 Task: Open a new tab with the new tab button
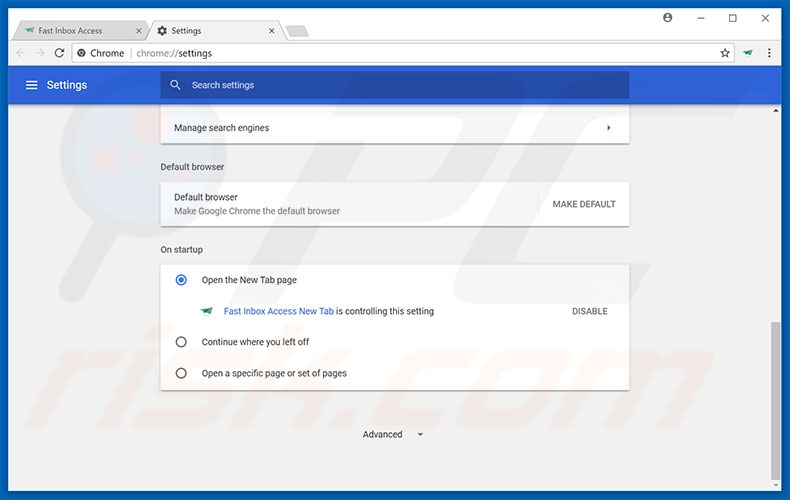(x=297, y=31)
